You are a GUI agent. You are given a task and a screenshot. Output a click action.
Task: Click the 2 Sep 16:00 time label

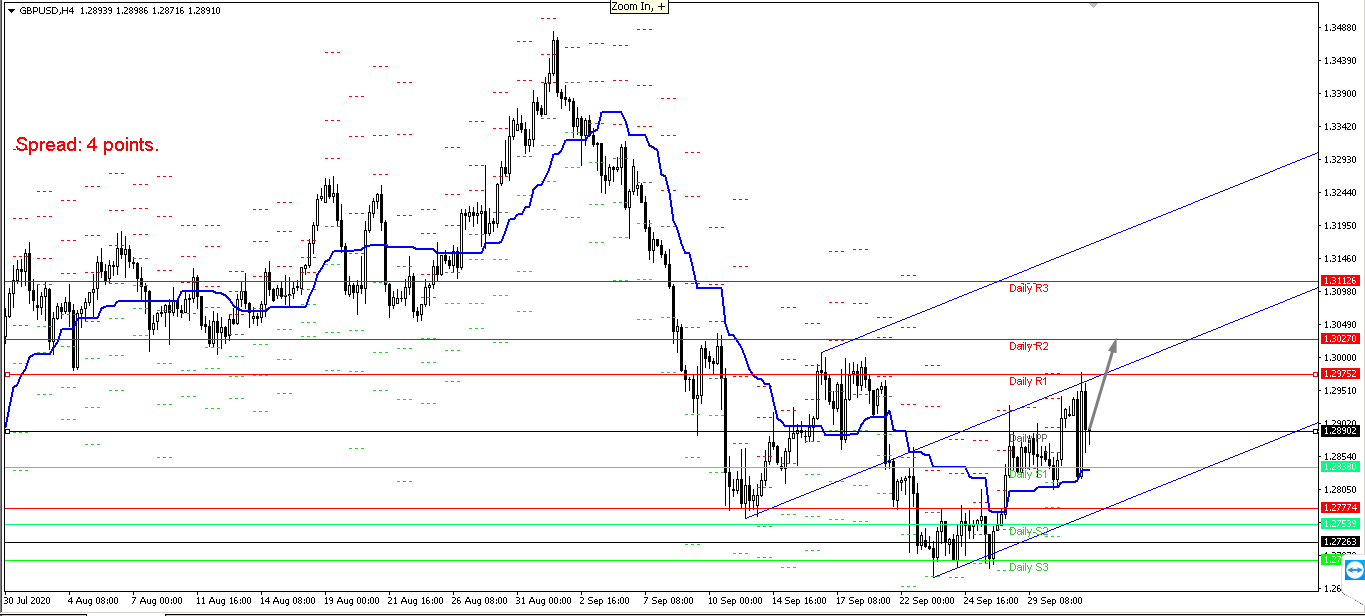tap(605, 602)
